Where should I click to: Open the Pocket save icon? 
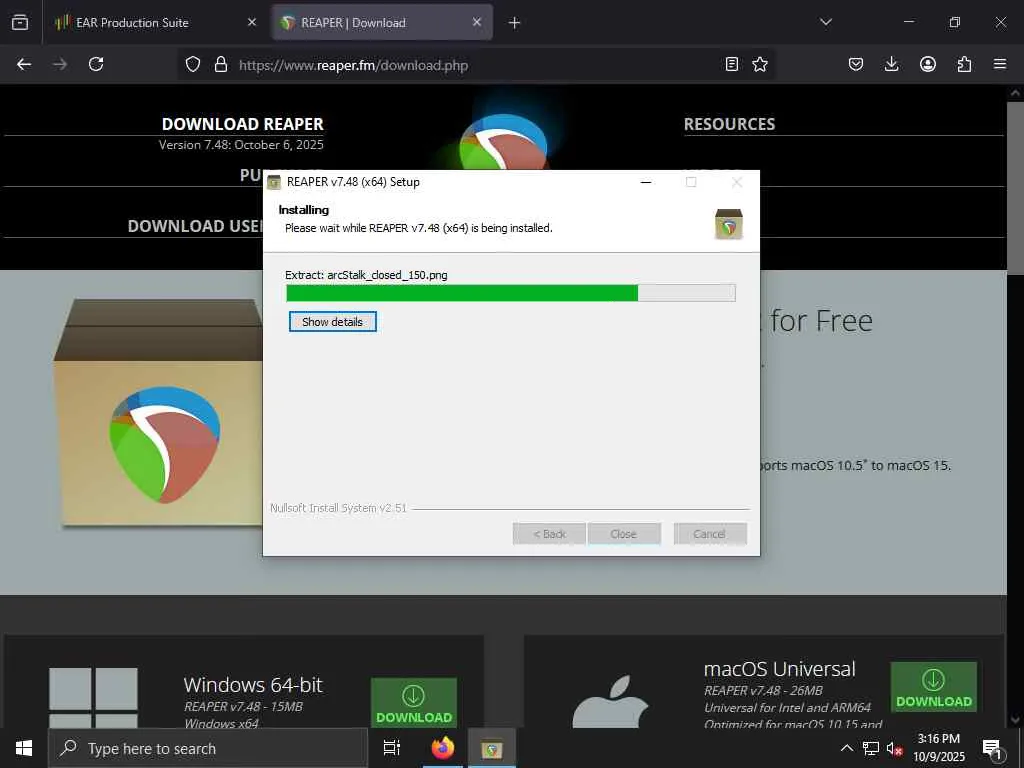(856, 64)
